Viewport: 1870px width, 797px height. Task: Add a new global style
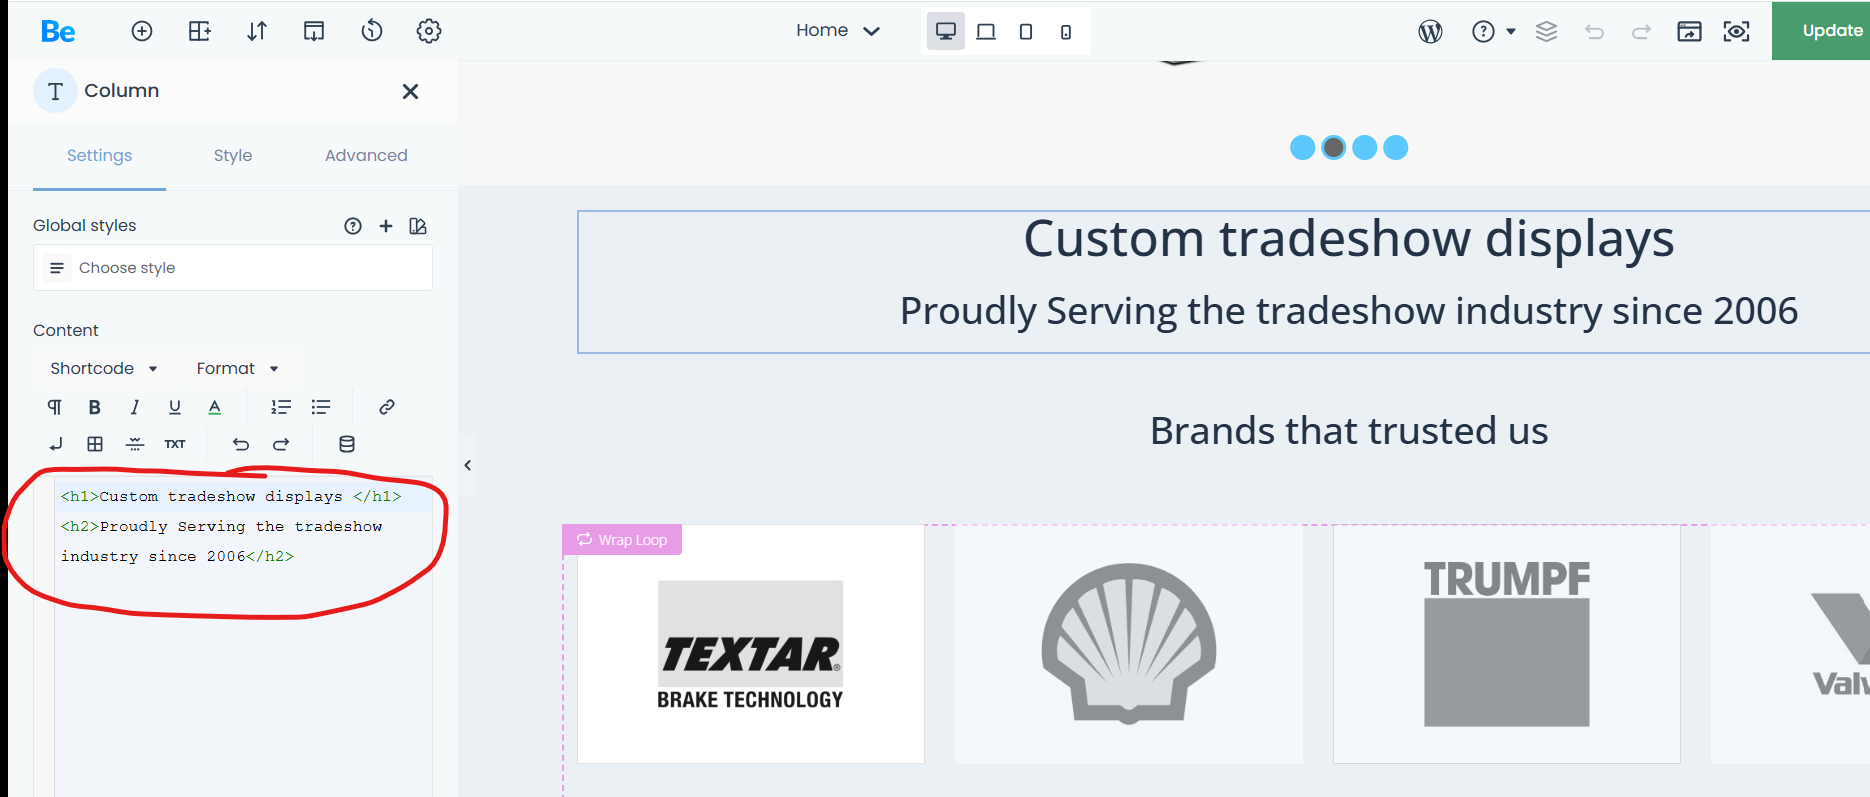coord(386,226)
